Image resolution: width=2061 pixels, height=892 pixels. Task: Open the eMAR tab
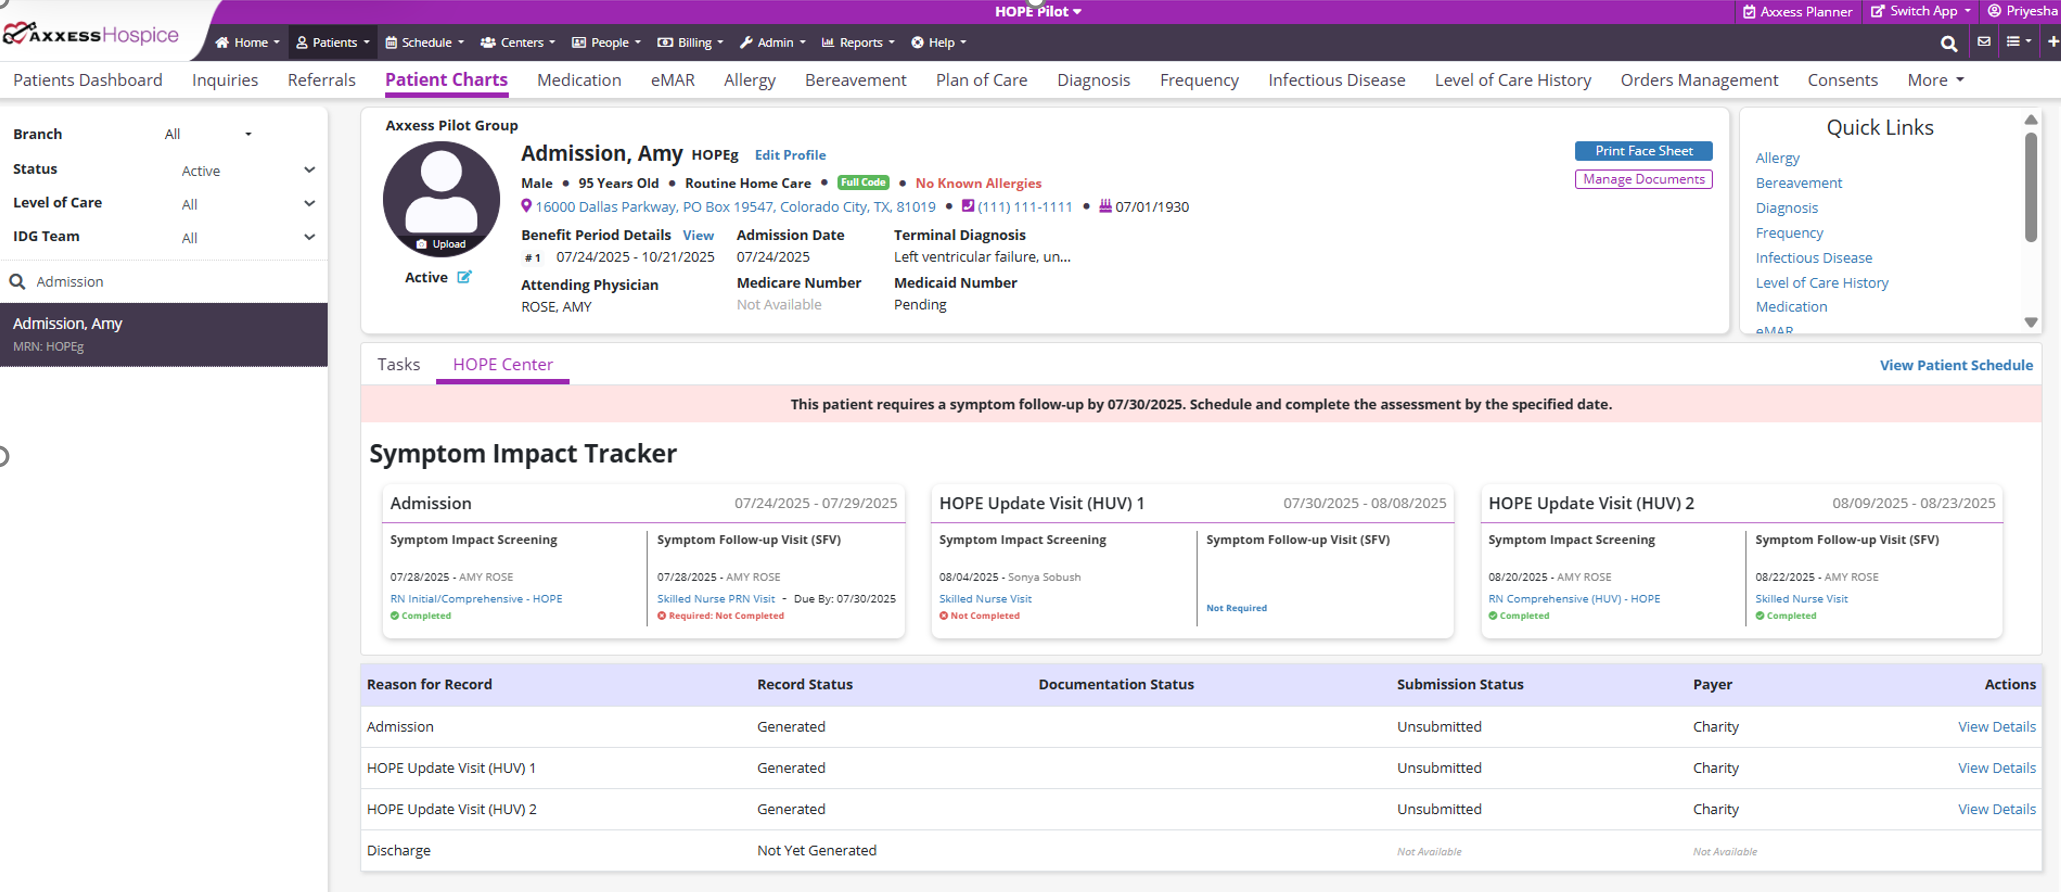point(673,80)
